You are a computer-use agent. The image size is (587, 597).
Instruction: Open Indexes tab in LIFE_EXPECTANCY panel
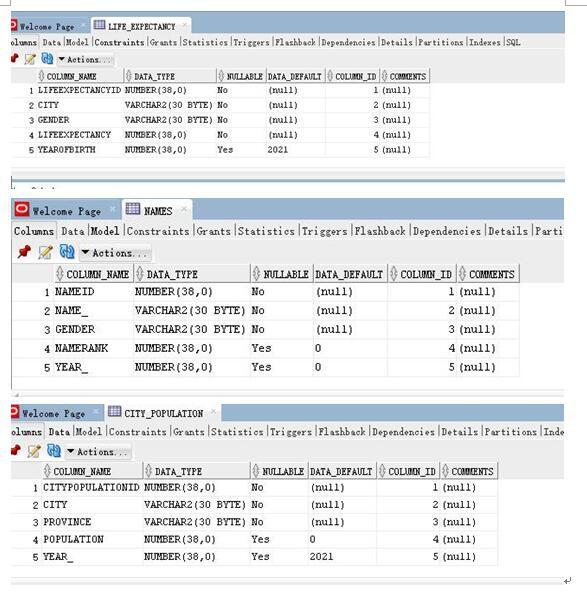pyautogui.click(x=485, y=42)
